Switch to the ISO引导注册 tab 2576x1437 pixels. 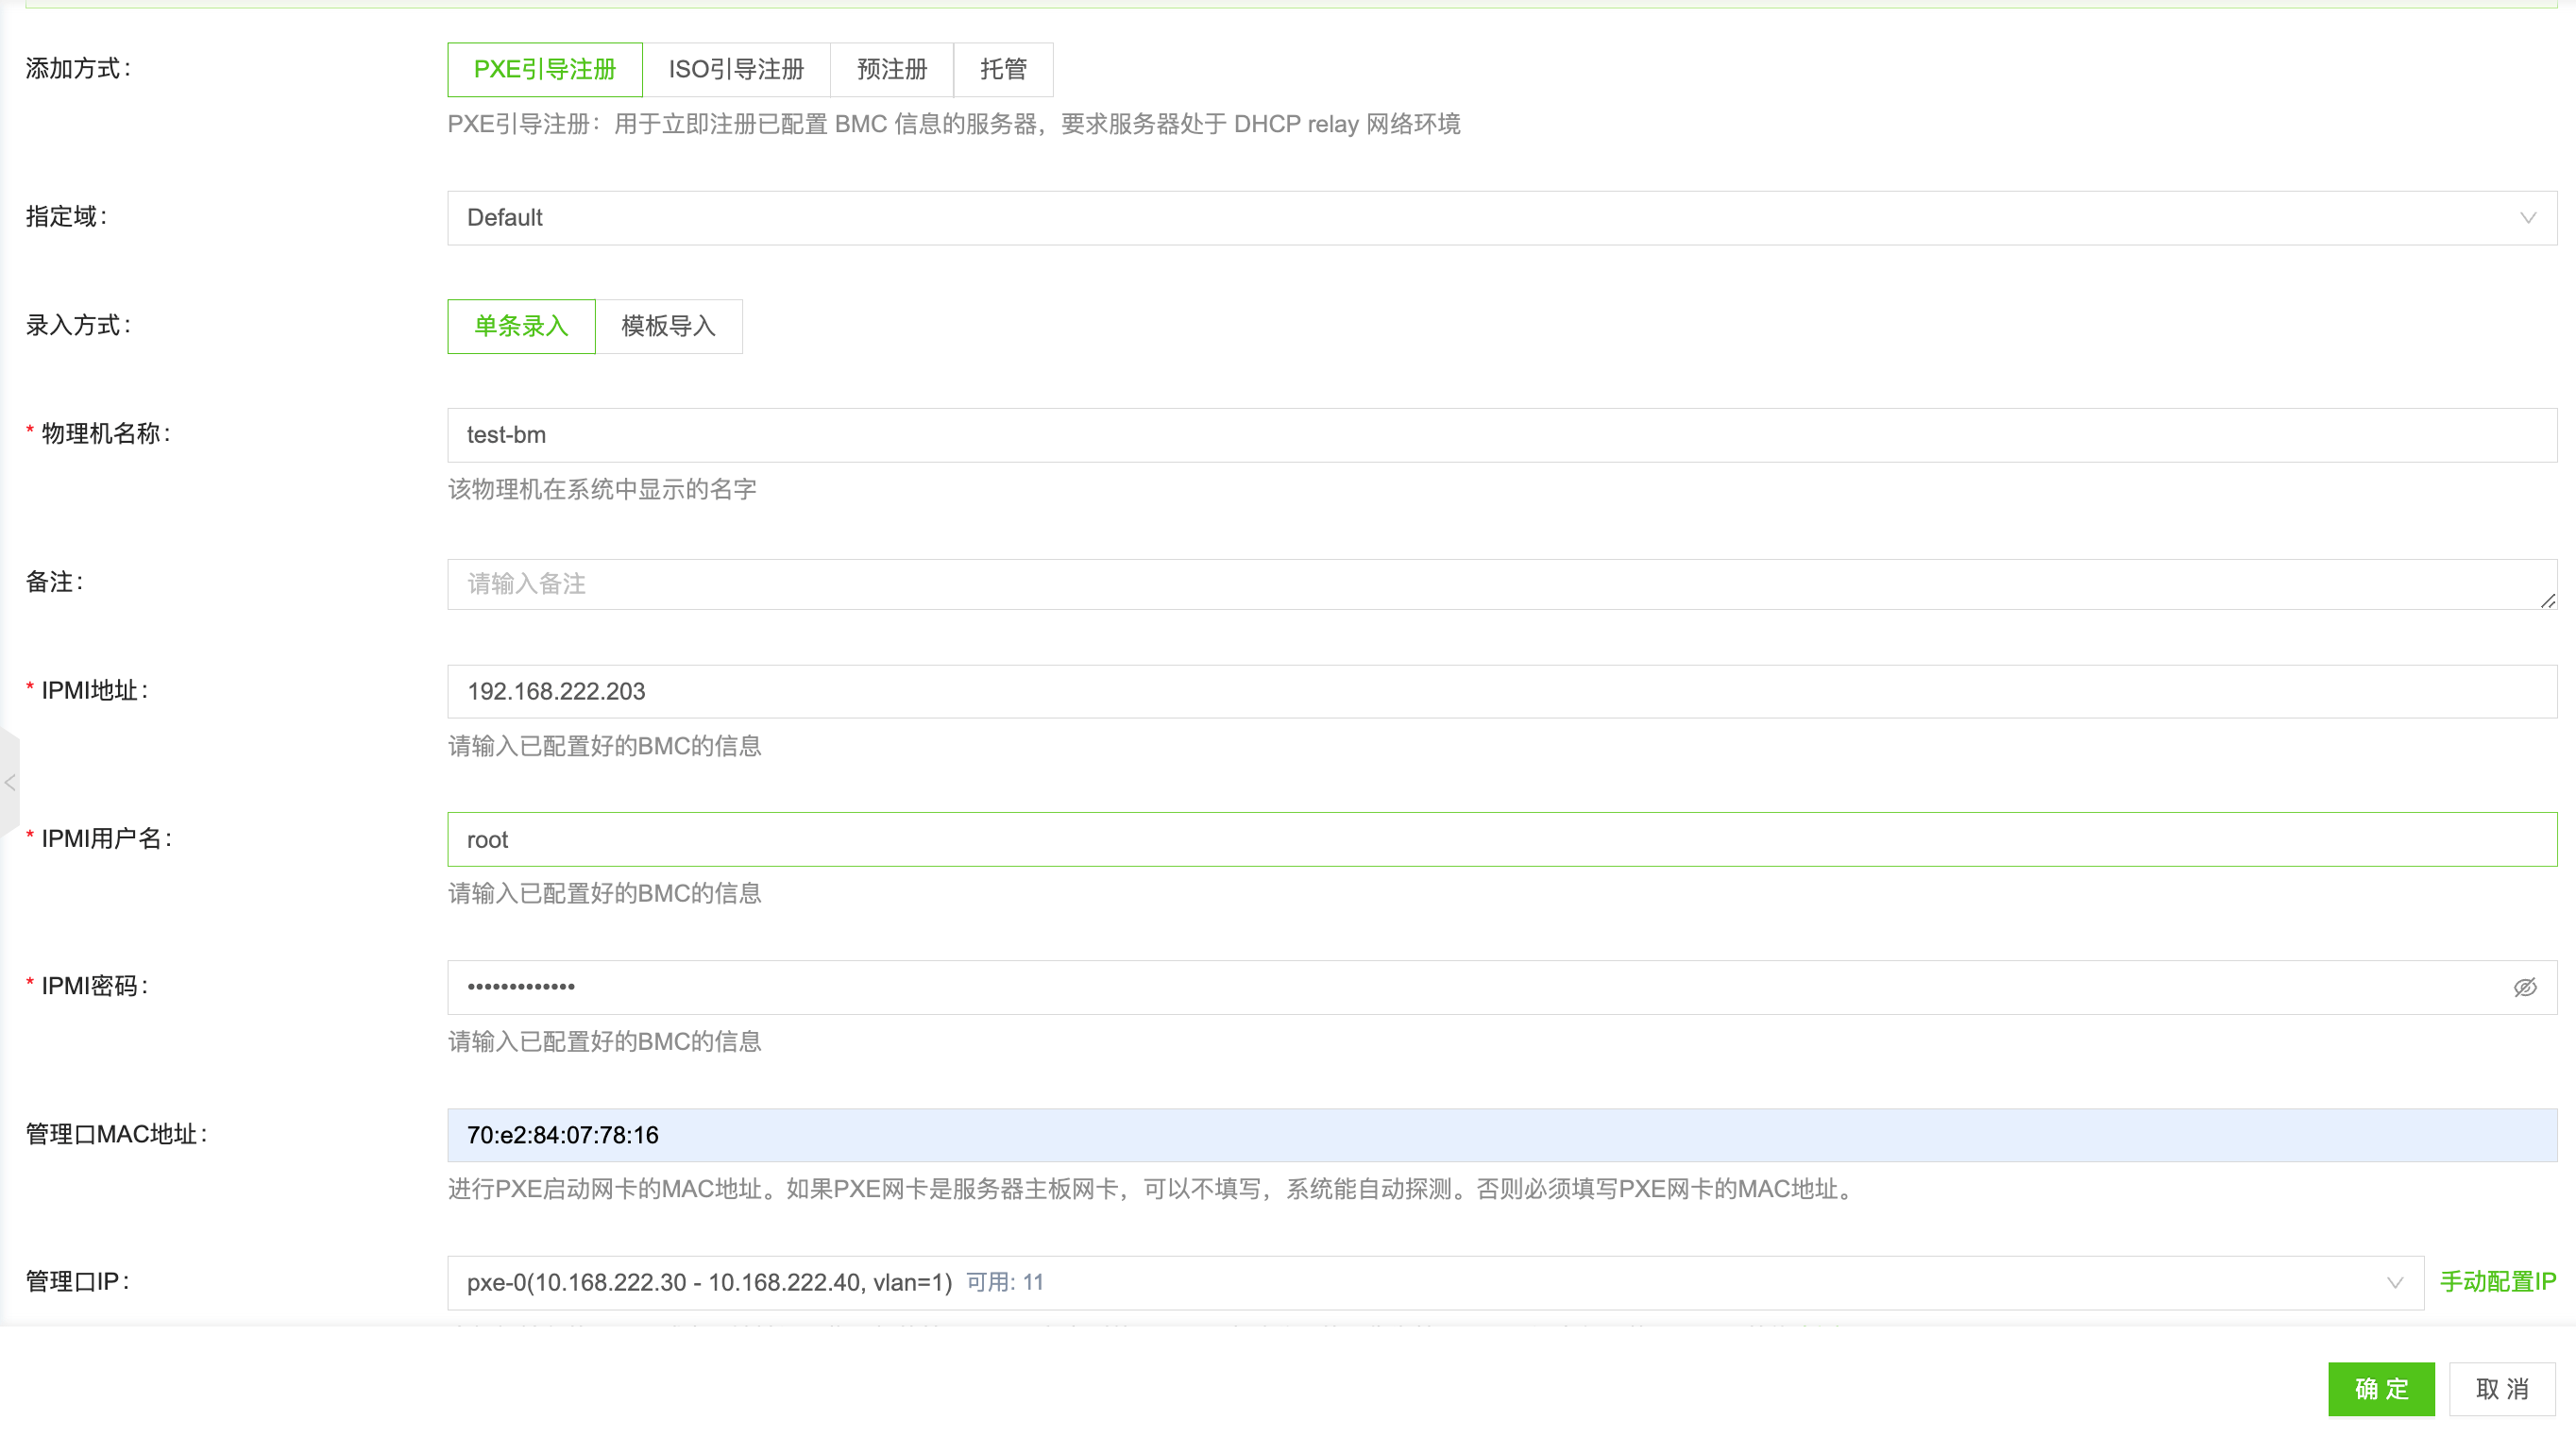[x=736, y=69]
